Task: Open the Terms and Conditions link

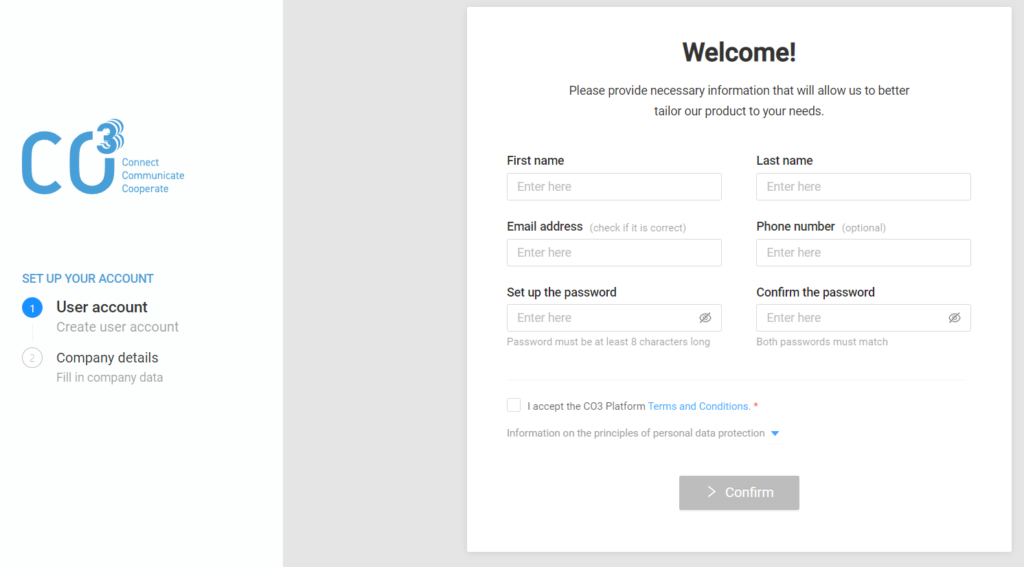Action: (699, 406)
